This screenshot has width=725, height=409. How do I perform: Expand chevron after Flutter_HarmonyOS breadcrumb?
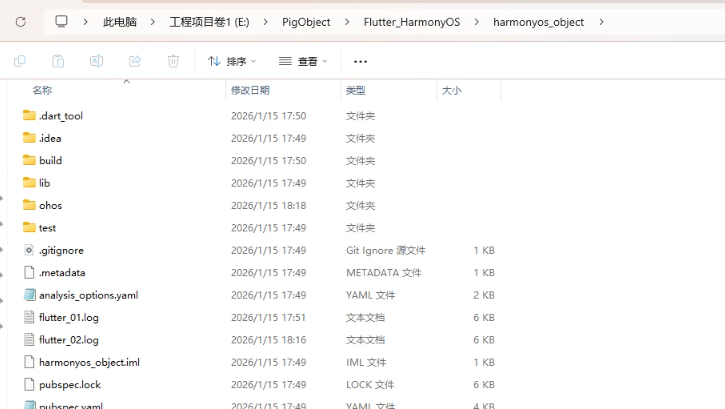point(476,22)
